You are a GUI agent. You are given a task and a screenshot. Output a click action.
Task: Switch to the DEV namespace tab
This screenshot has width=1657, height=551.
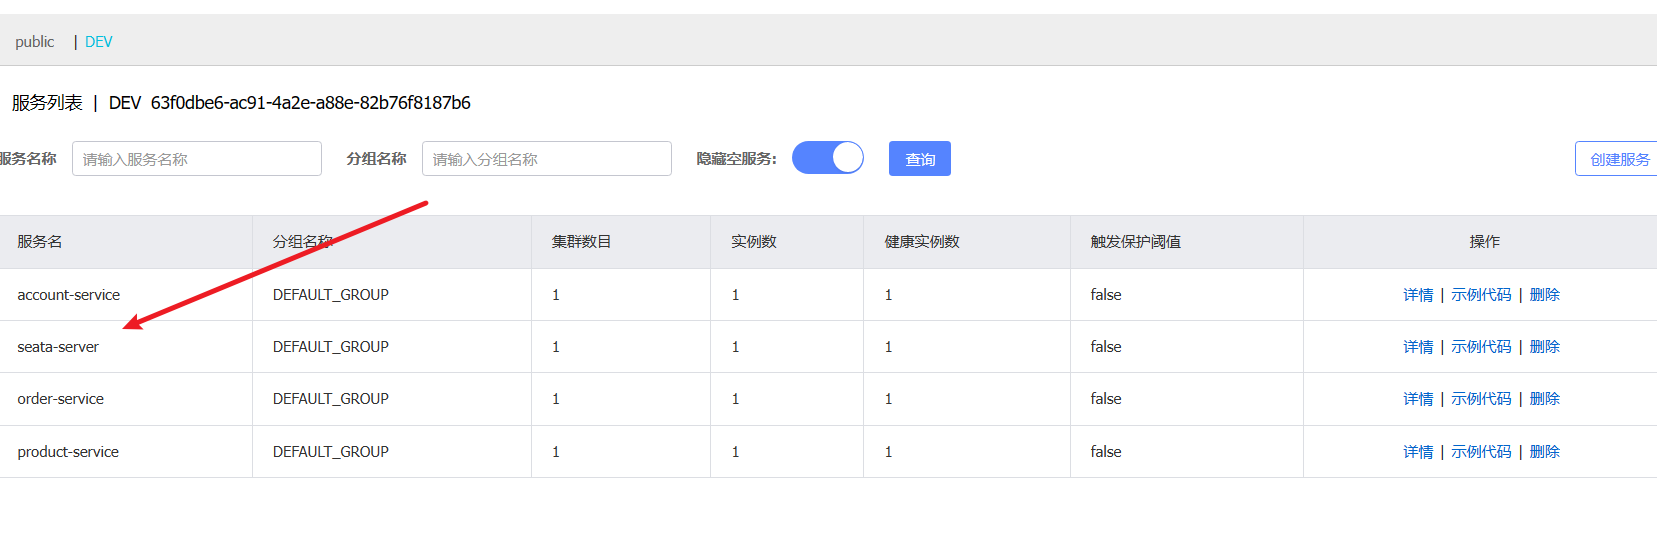[x=99, y=42]
